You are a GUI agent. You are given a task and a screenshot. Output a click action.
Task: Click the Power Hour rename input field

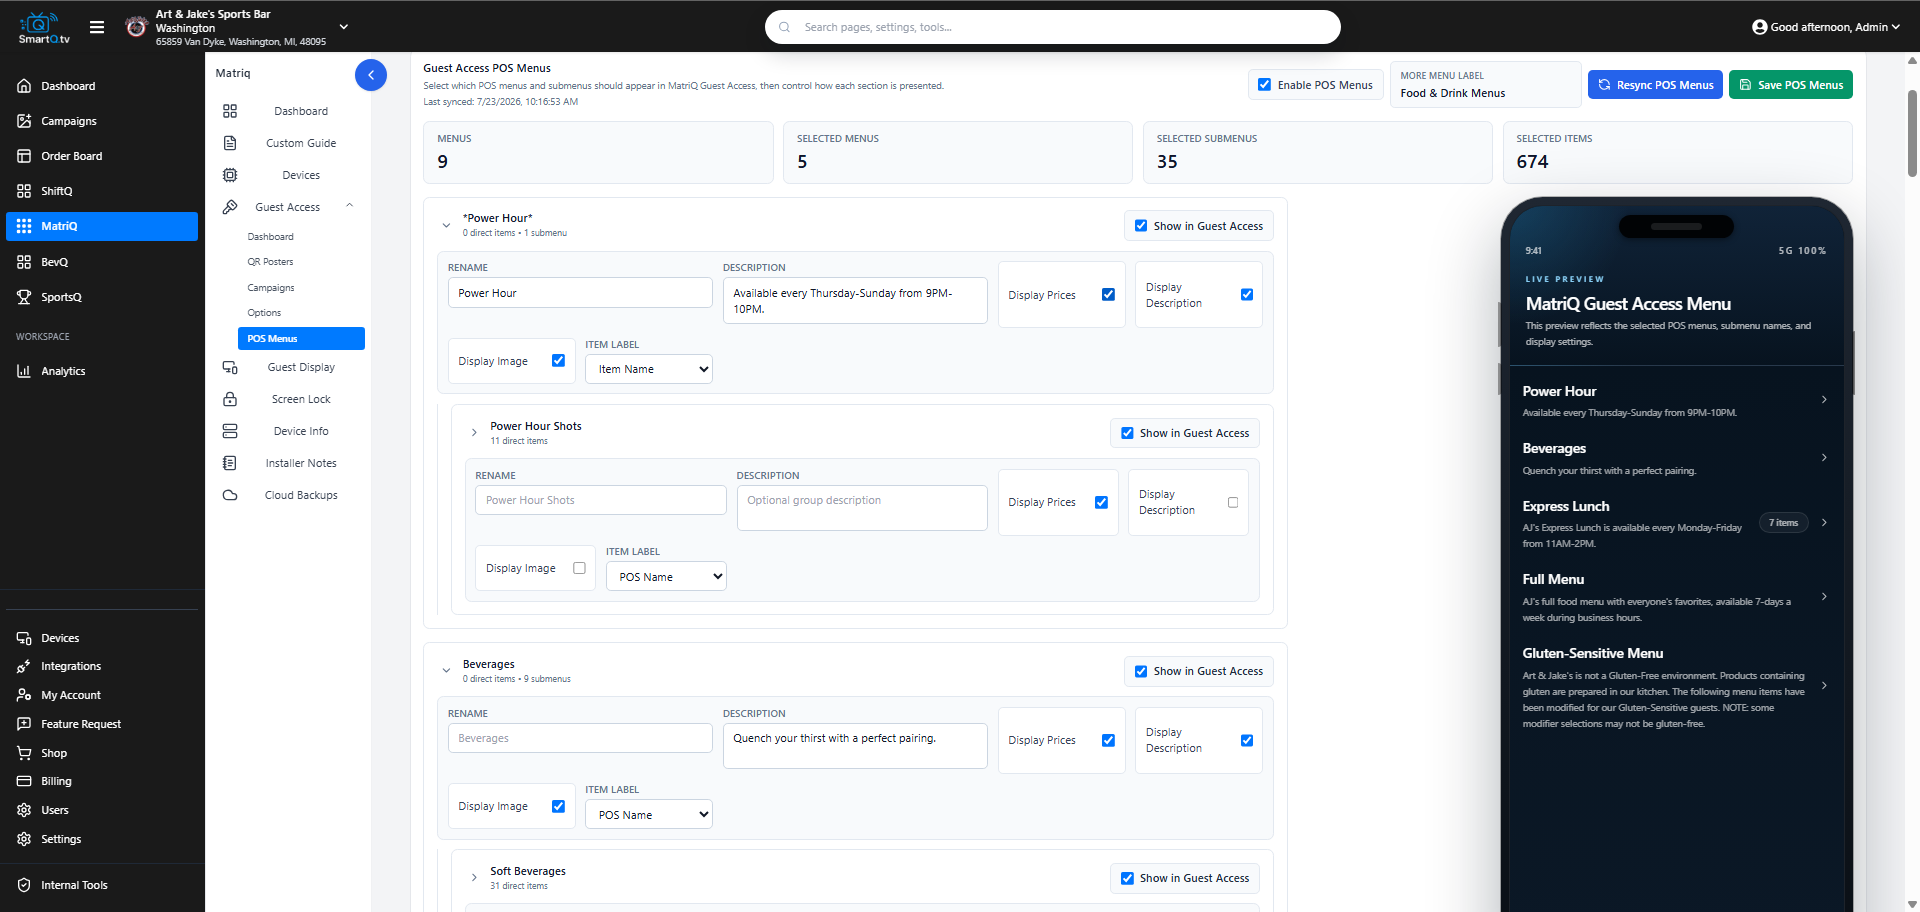[580, 293]
